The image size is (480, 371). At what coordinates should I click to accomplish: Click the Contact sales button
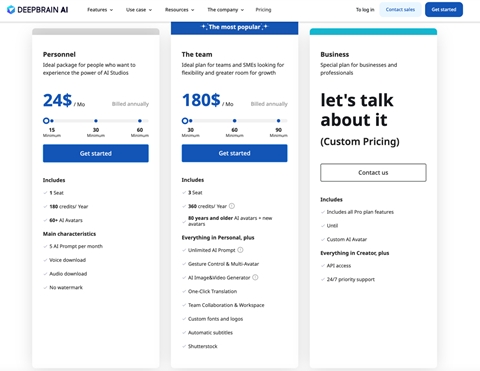[400, 10]
